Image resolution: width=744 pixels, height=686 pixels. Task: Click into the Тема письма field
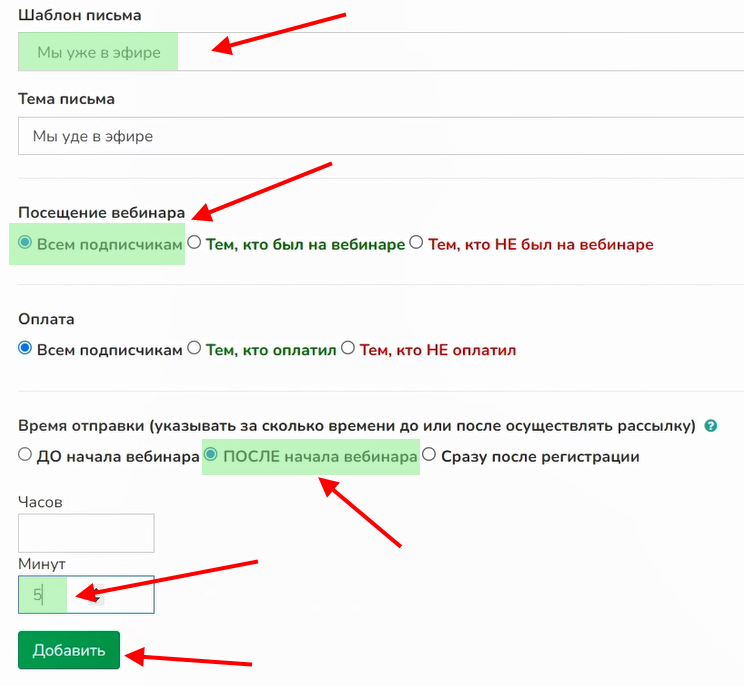380,136
